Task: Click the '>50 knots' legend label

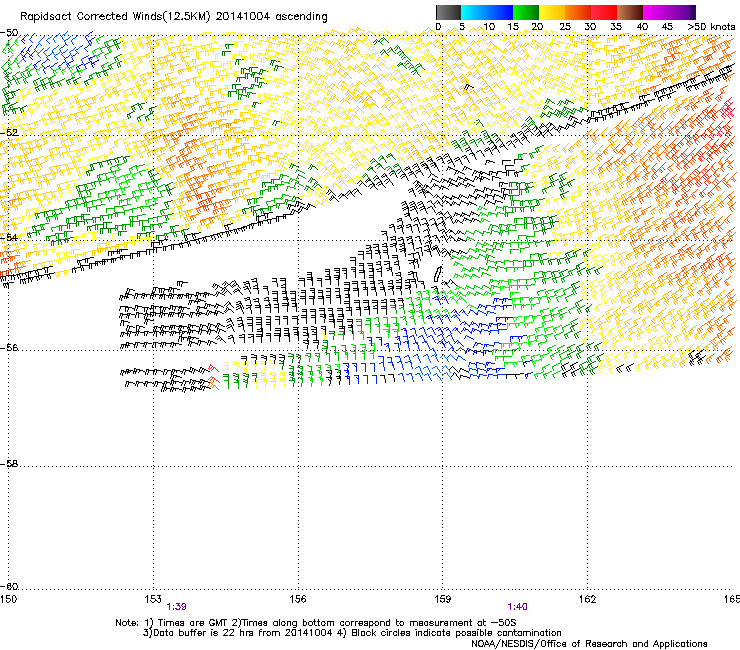Action: point(711,27)
